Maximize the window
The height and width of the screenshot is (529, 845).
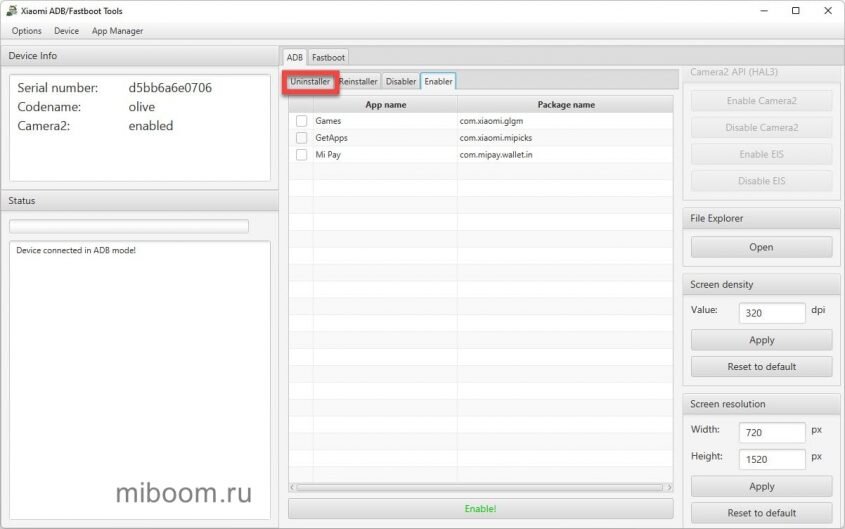pos(795,11)
